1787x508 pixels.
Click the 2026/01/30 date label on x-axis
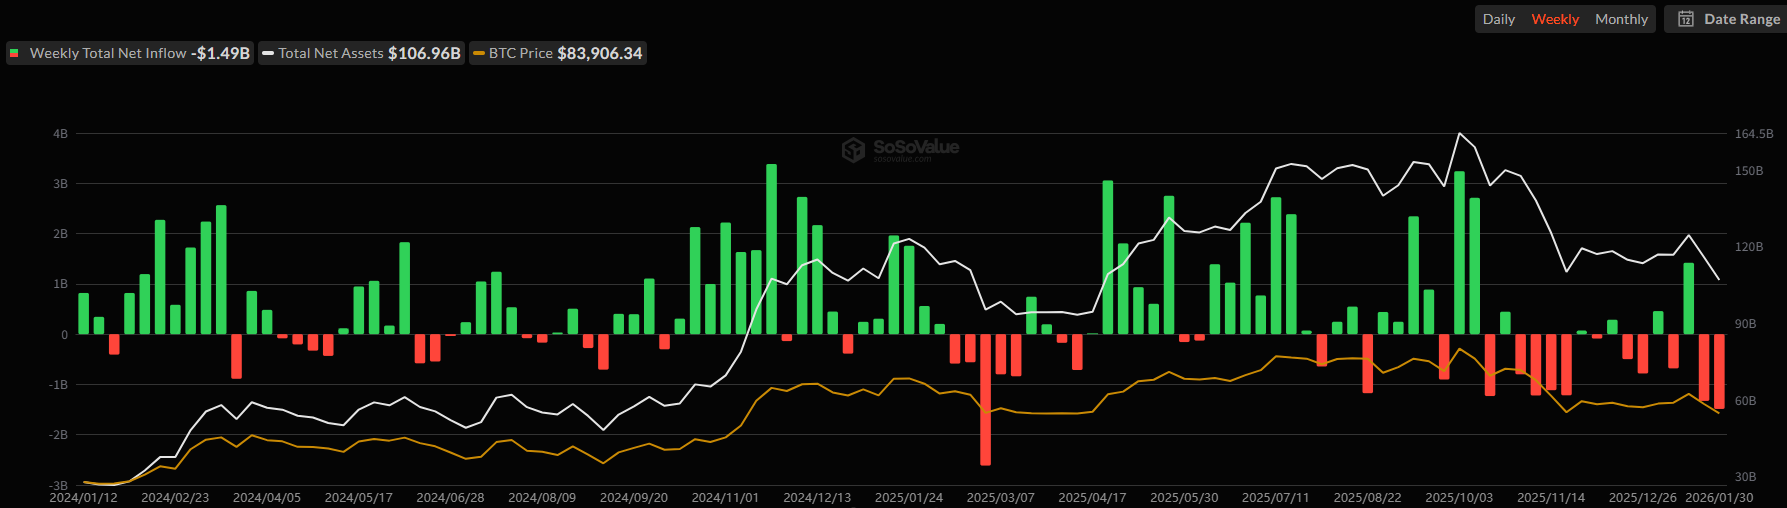point(1718,497)
